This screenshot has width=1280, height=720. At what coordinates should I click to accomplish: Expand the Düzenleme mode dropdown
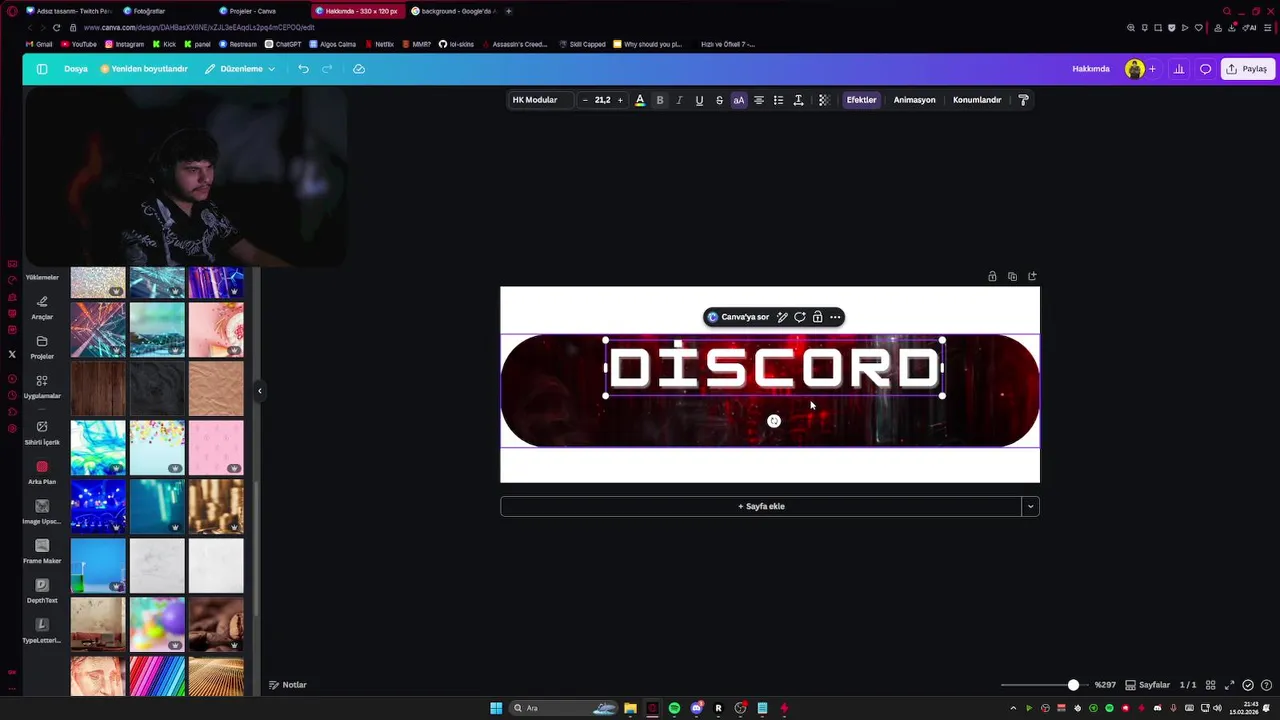(x=240, y=69)
